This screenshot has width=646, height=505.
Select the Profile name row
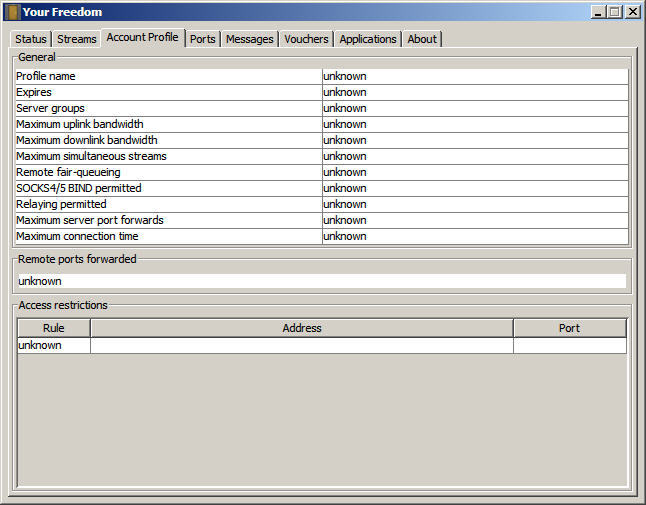pyautogui.click(x=168, y=76)
